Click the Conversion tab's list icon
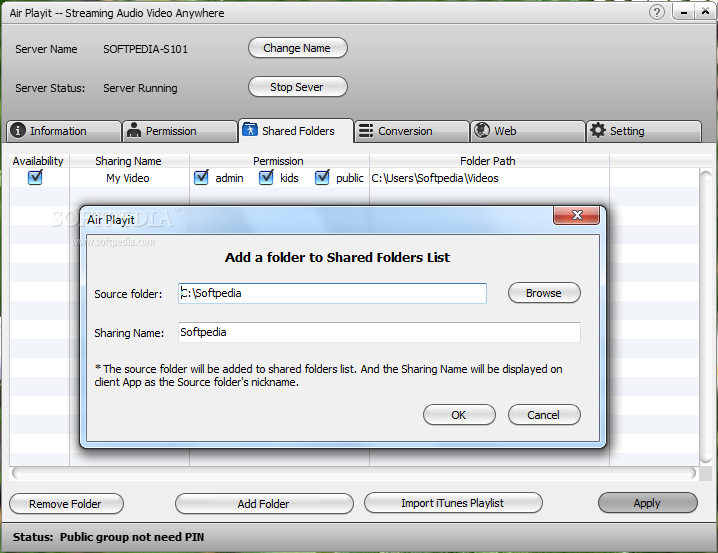 pyautogui.click(x=365, y=130)
